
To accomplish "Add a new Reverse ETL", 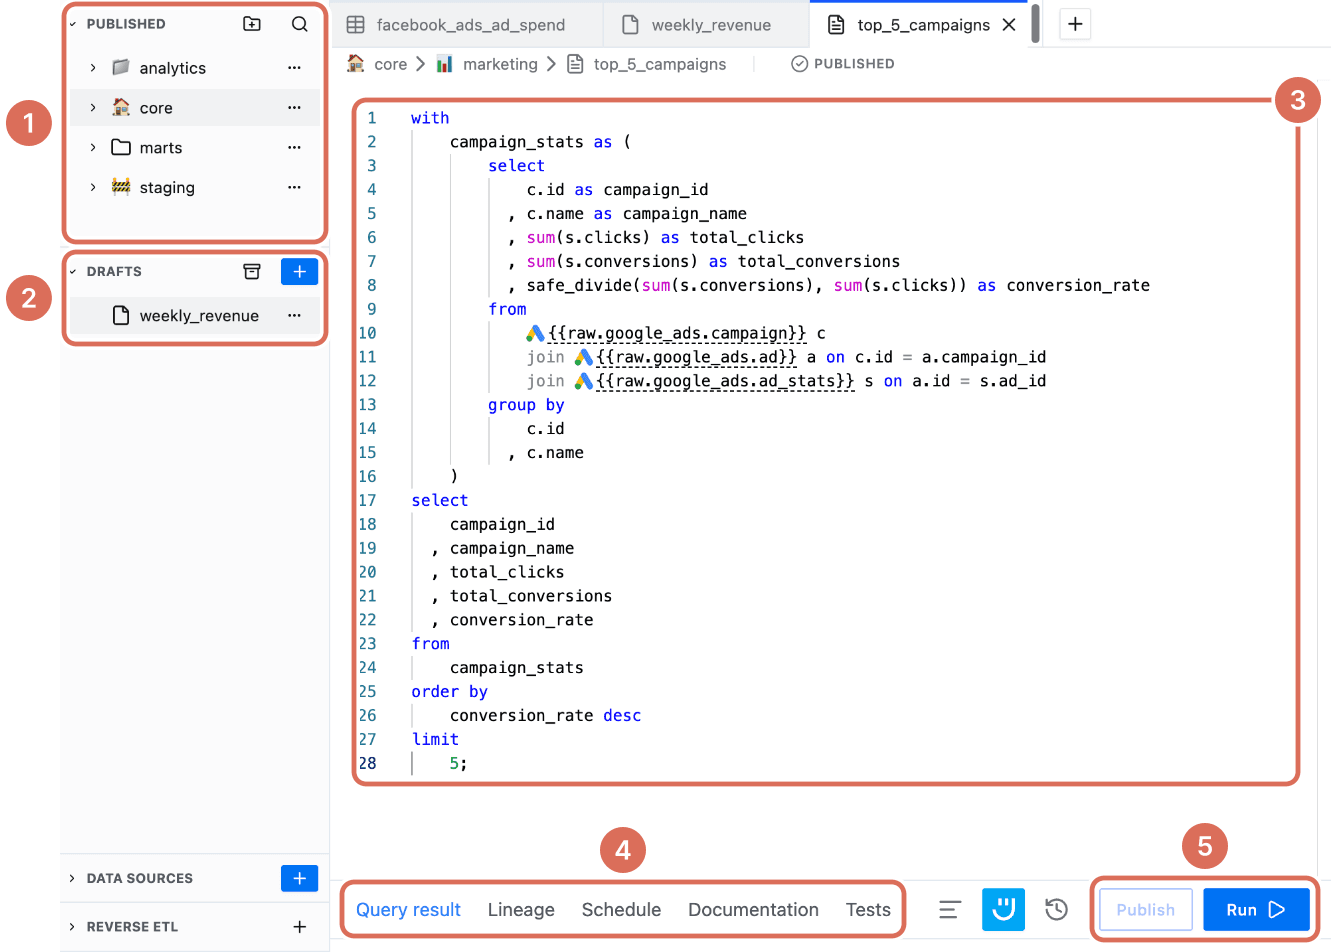I will pyautogui.click(x=299, y=927).
